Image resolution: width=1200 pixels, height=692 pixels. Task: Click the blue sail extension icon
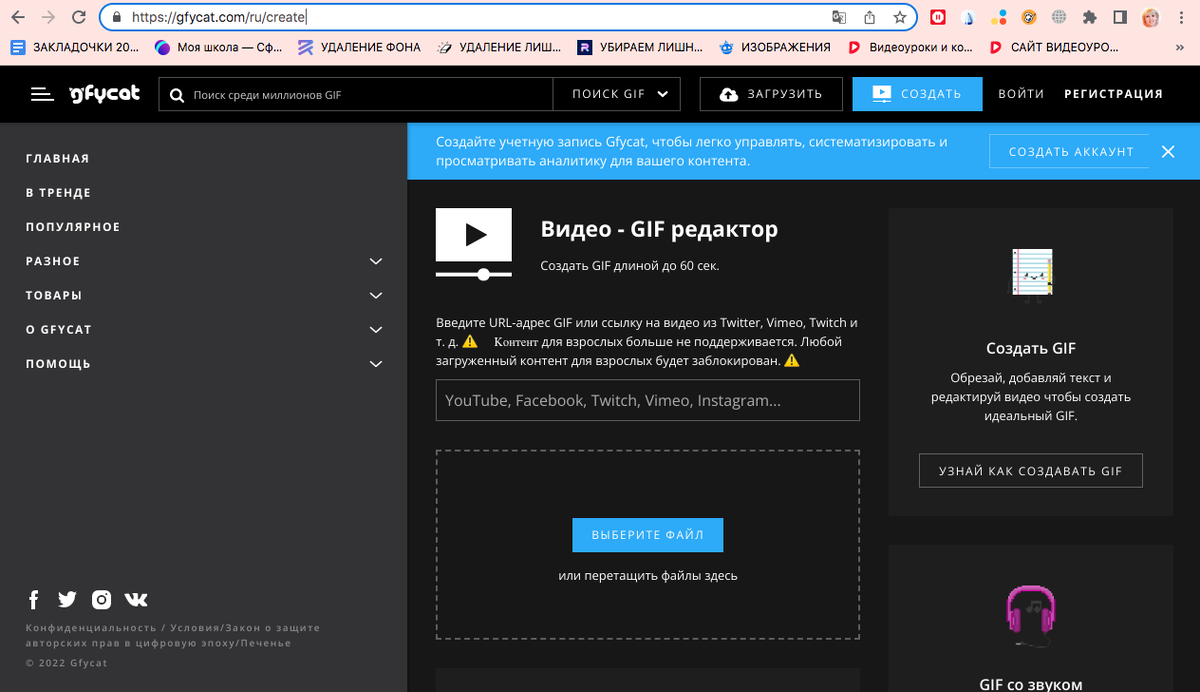coord(968,17)
